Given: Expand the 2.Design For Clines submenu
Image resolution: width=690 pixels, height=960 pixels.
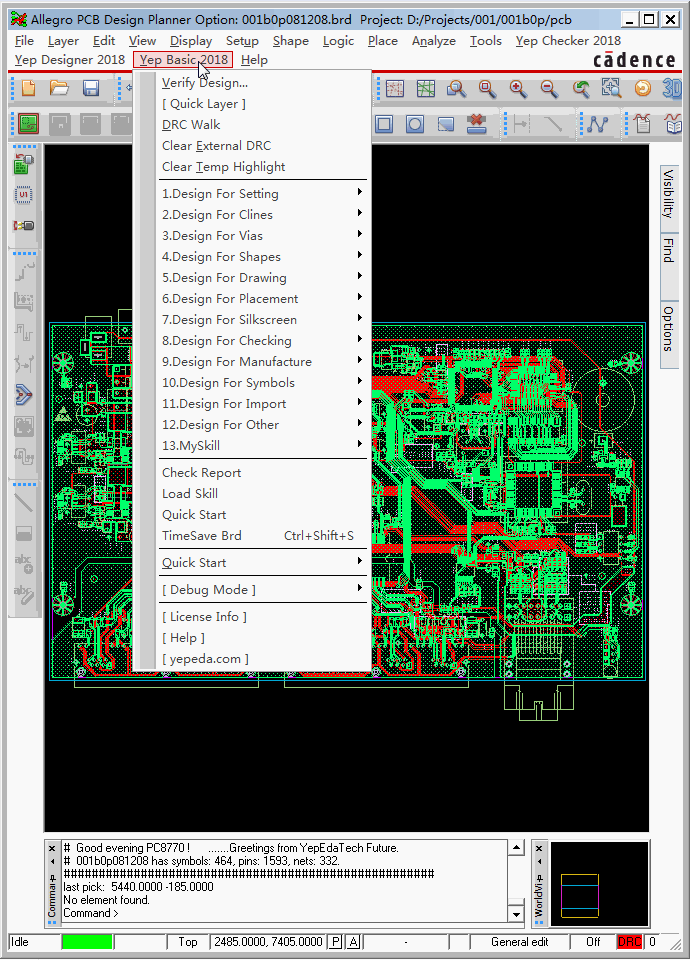Looking at the screenshot, I should [262, 214].
